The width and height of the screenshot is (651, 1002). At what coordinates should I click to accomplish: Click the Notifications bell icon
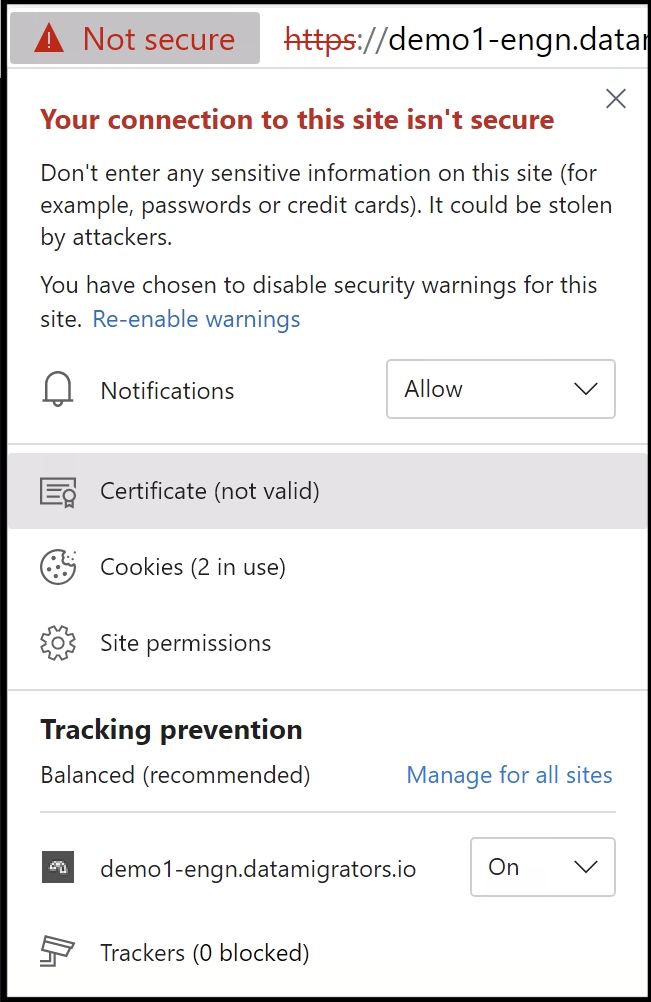[x=58, y=390]
